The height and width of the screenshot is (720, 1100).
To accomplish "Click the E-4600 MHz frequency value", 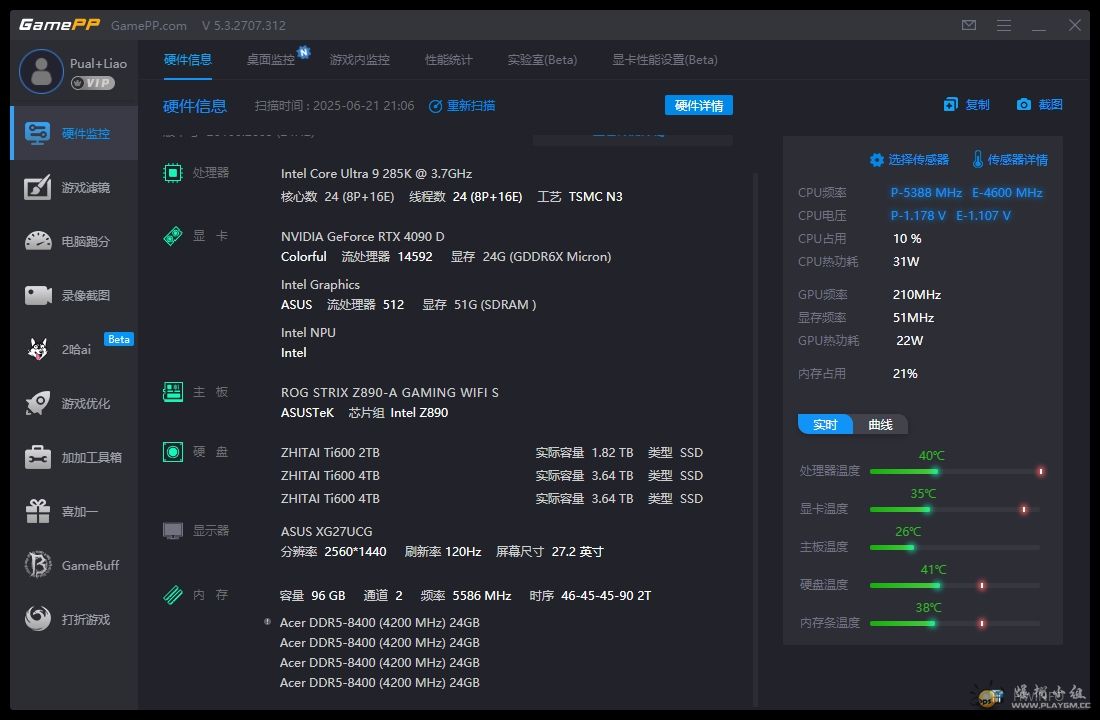I will point(1007,192).
